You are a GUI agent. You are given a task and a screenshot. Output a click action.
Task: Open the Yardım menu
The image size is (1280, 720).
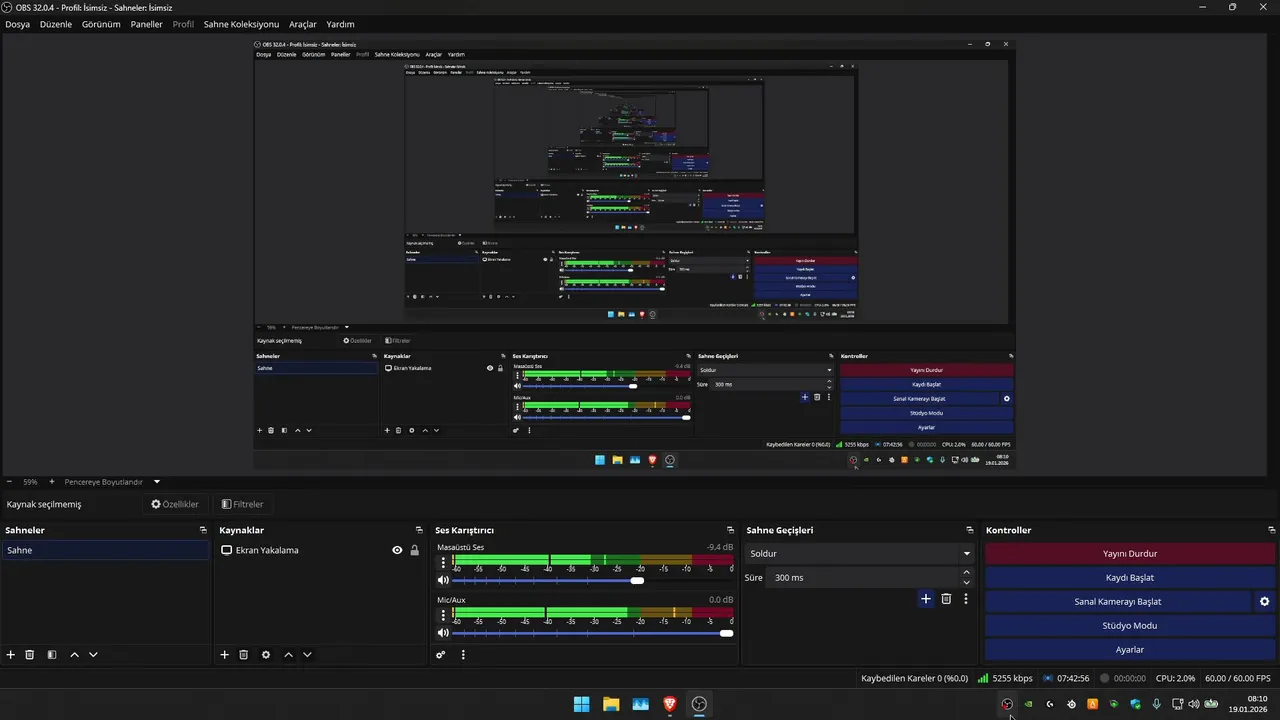(x=340, y=24)
